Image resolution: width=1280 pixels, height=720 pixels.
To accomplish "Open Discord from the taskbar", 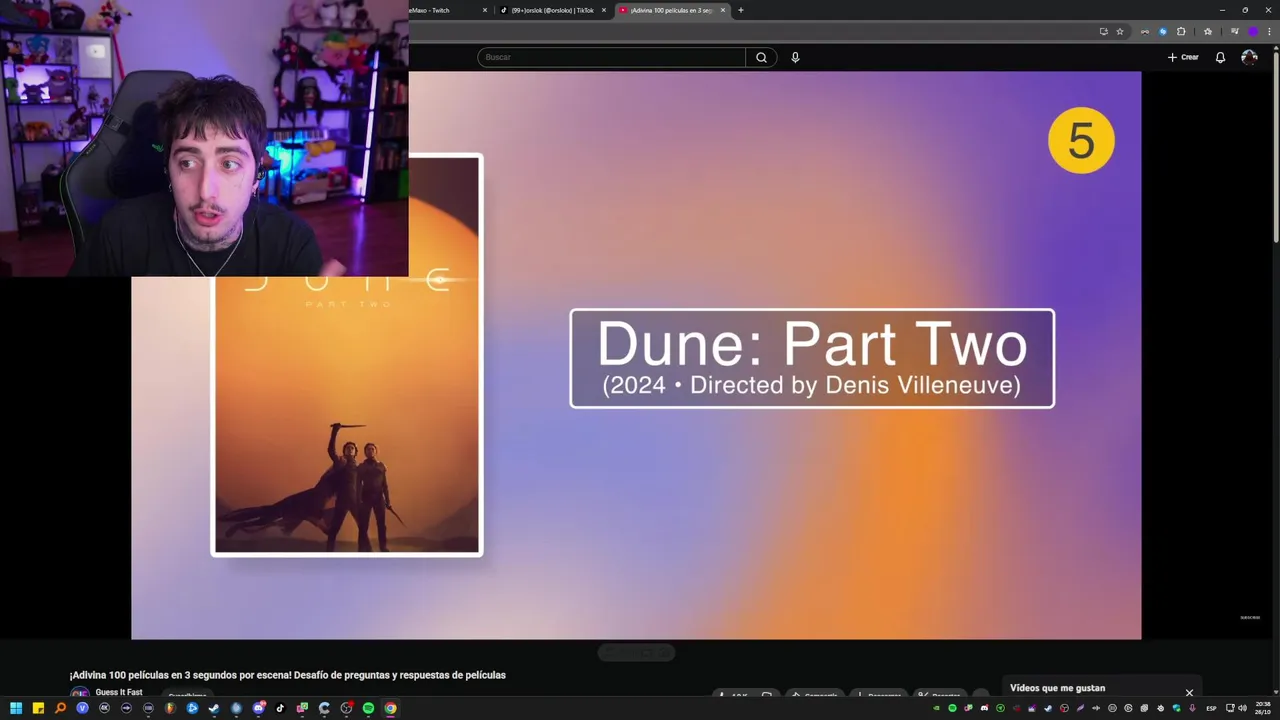I will coord(258,708).
